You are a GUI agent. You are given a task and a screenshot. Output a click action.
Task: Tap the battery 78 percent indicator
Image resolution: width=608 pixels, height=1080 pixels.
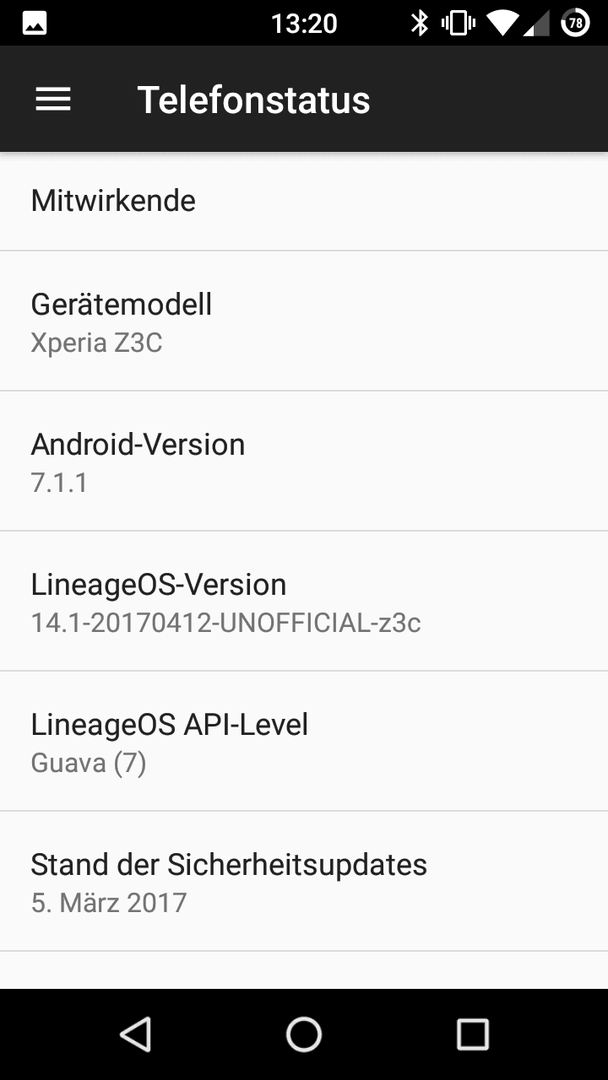click(576, 23)
